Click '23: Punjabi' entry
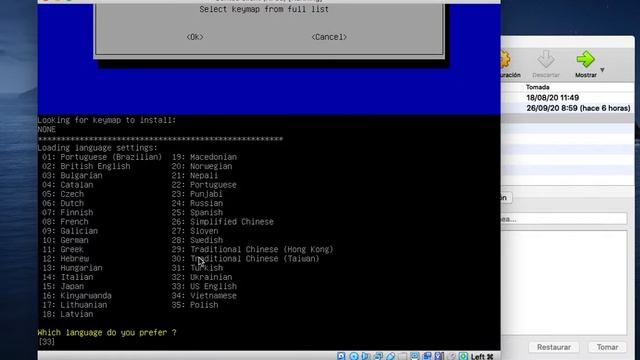The image size is (640, 360). (x=197, y=194)
